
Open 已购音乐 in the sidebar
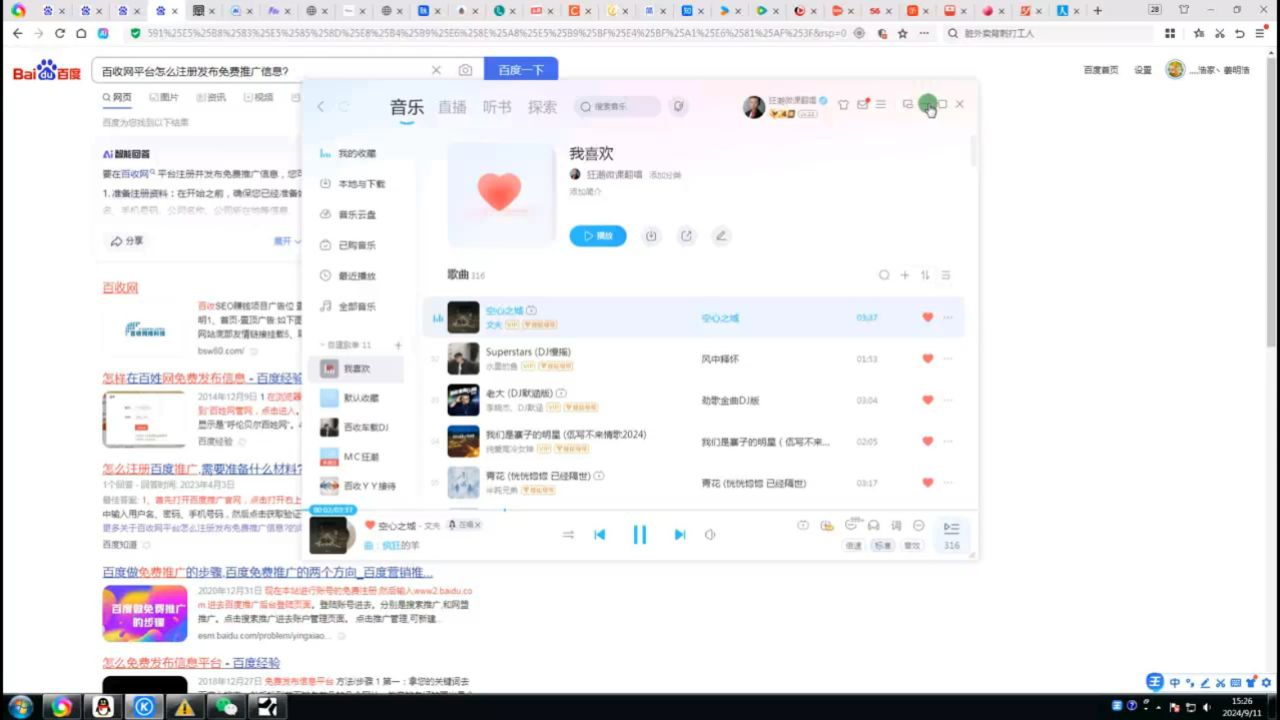coord(357,245)
